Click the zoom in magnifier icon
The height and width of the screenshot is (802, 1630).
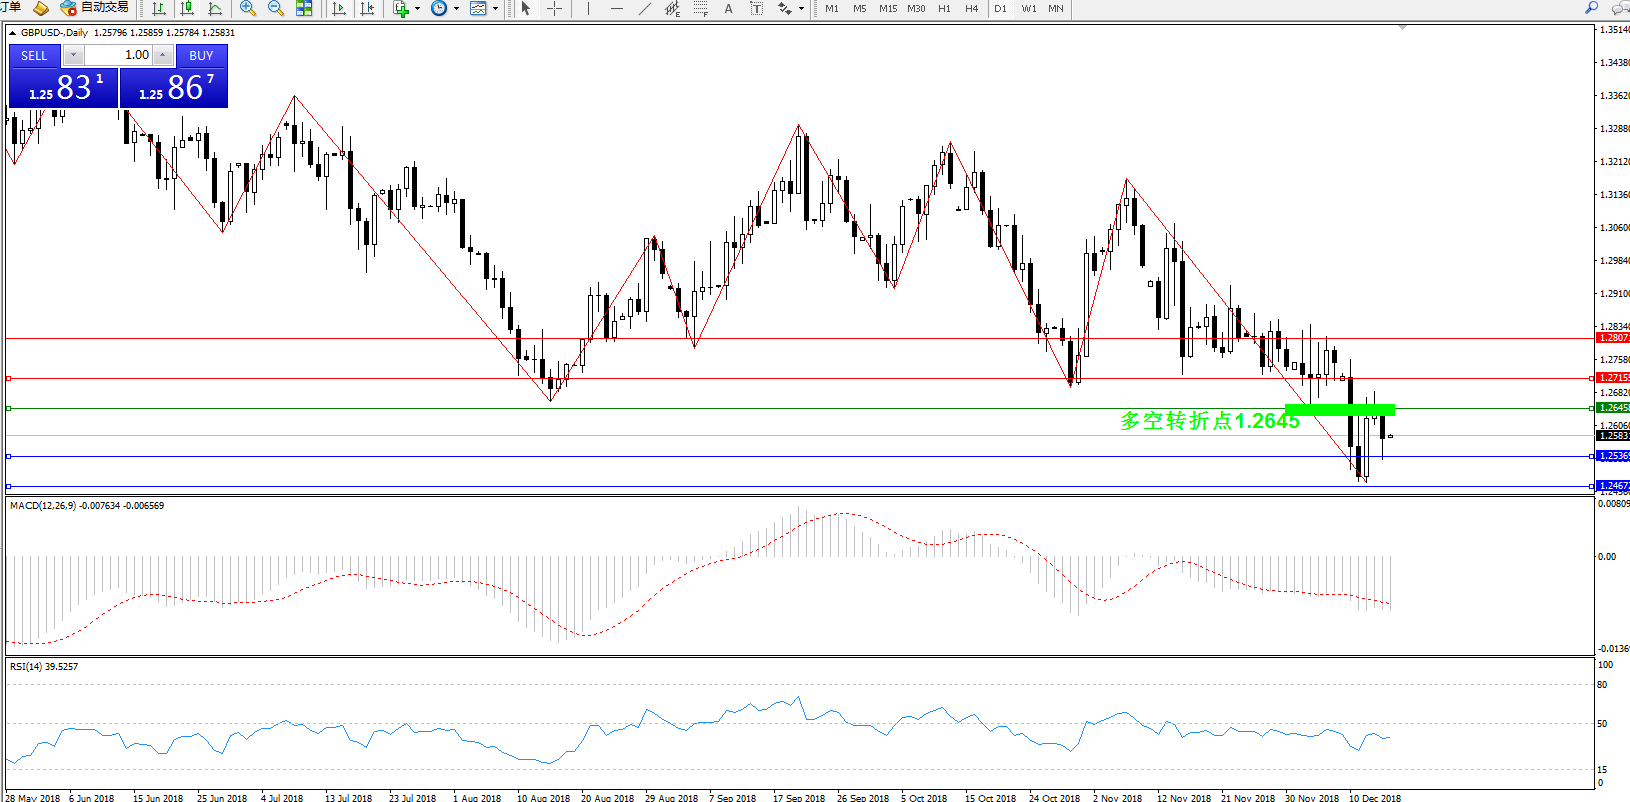pyautogui.click(x=248, y=9)
